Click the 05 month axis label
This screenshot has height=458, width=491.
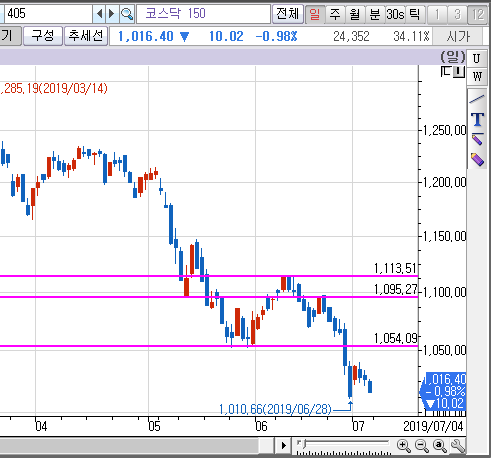(154, 426)
